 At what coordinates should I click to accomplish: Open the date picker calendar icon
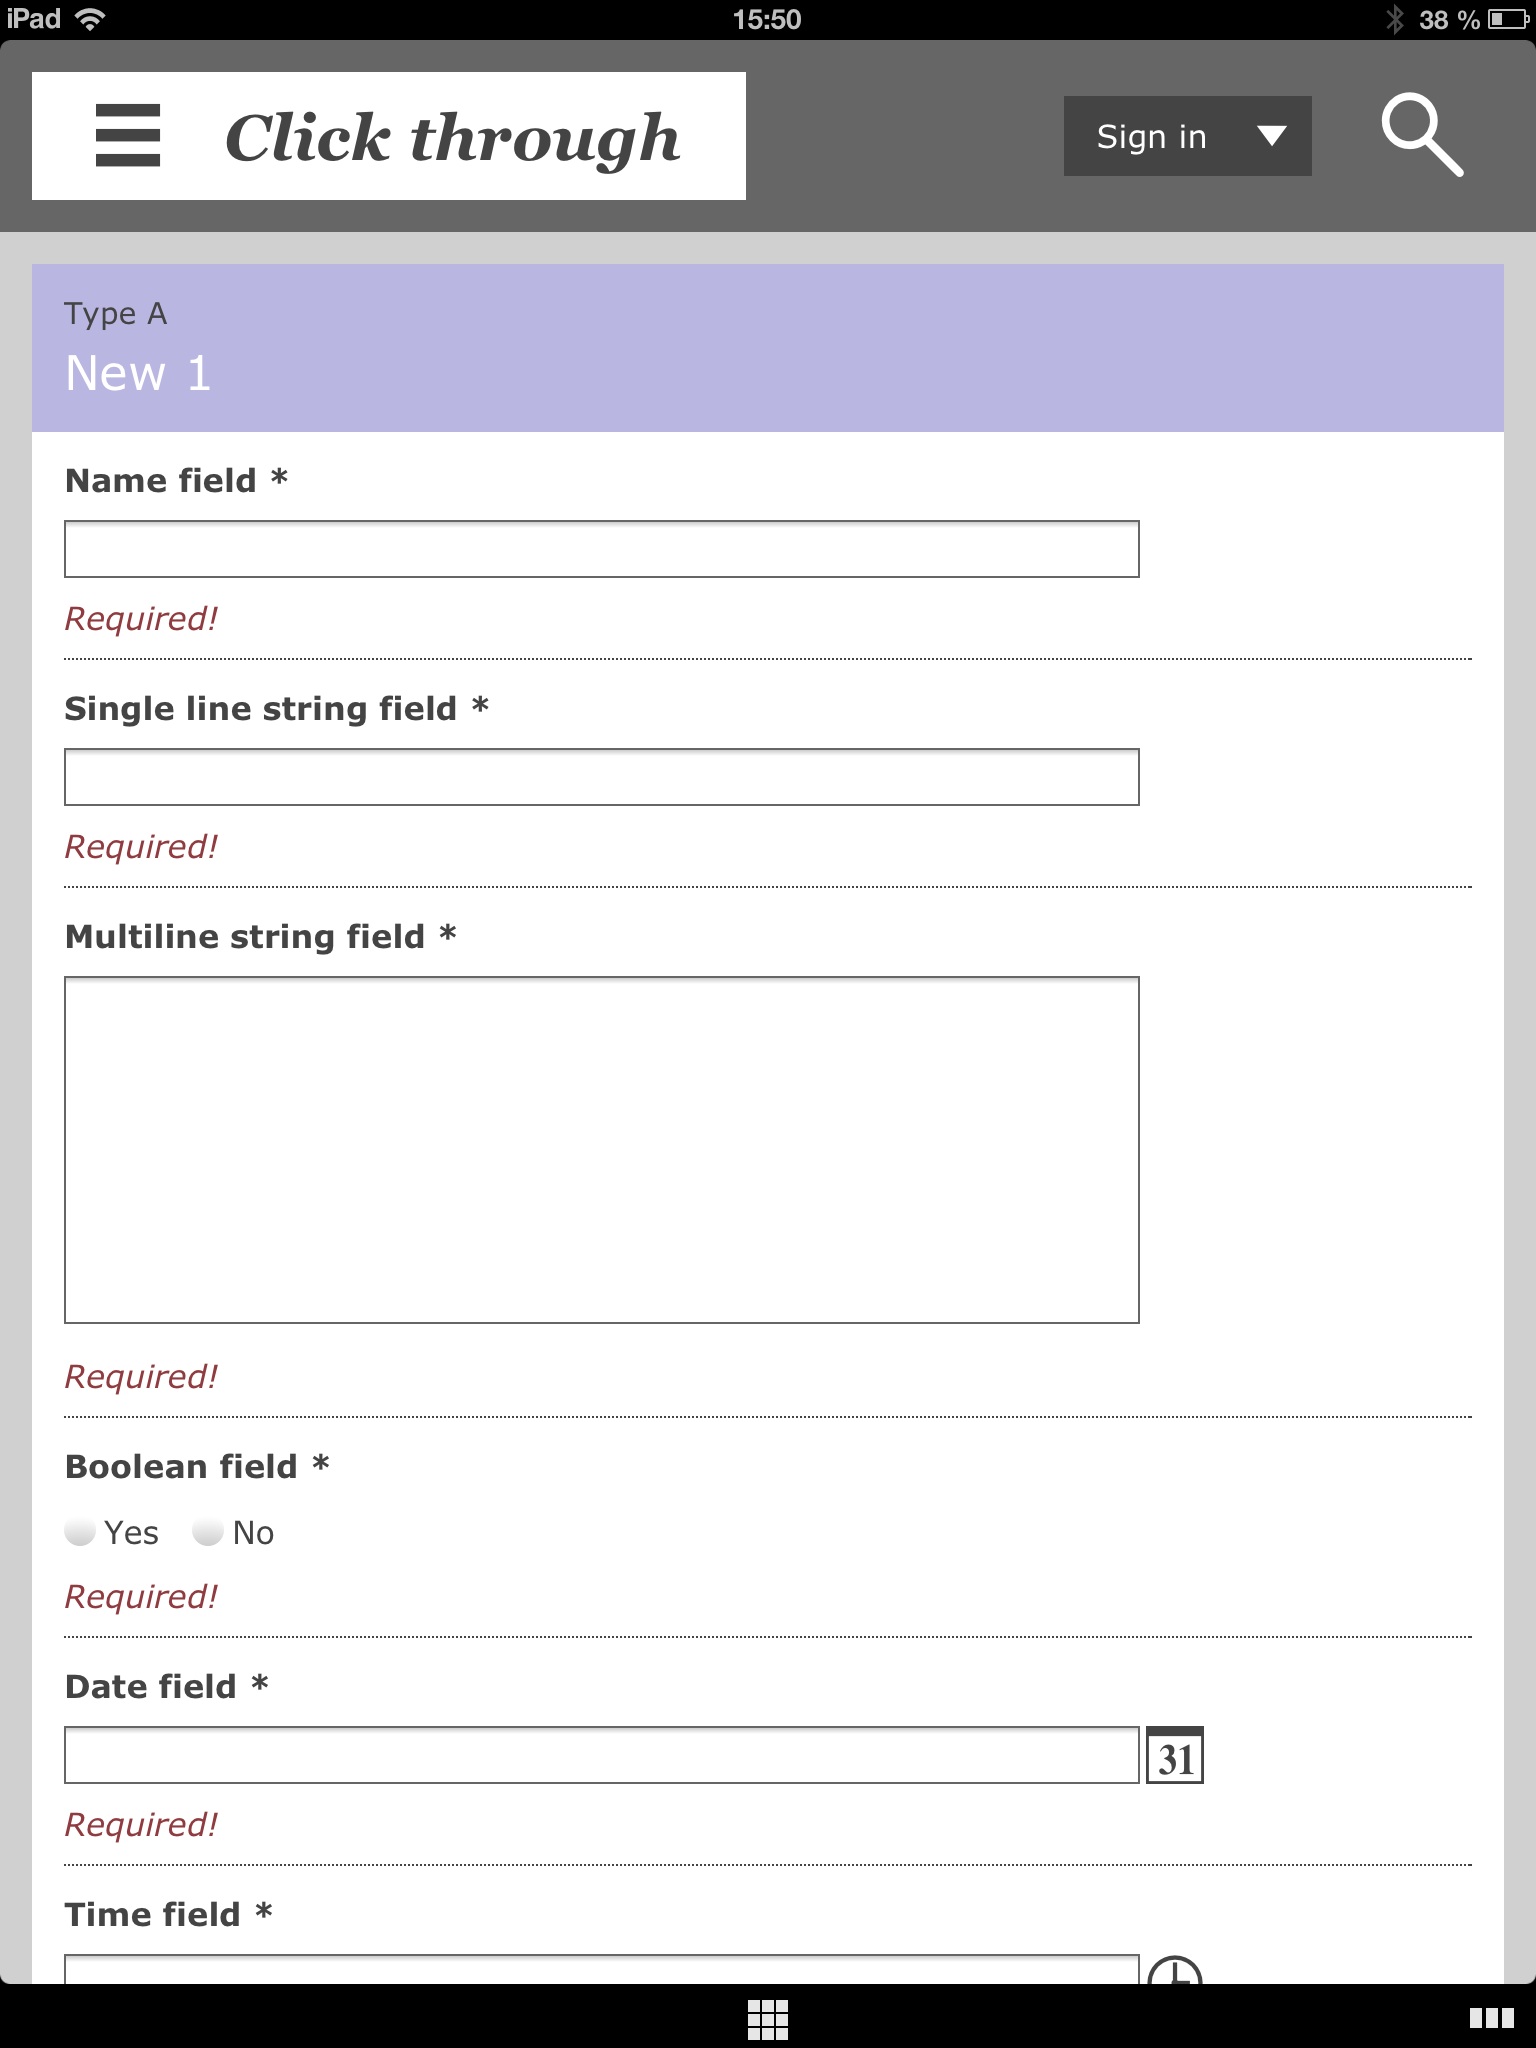[1175, 1755]
